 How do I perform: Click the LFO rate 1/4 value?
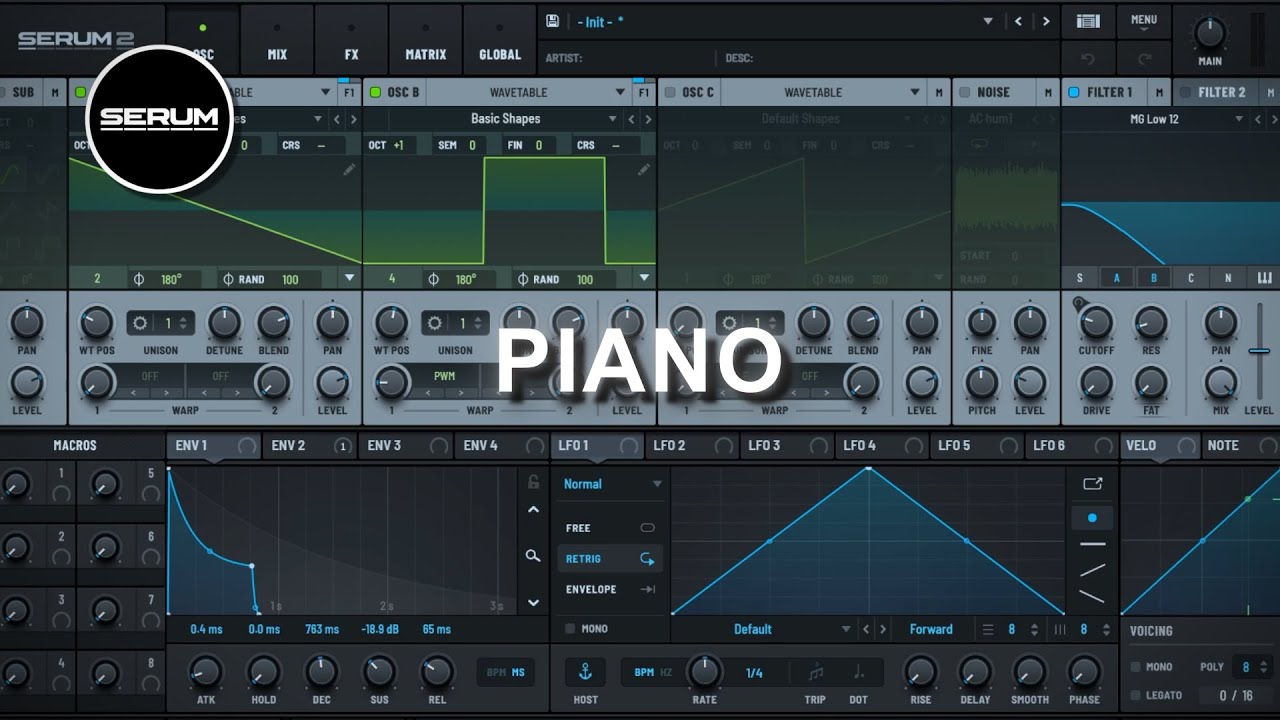click(754, 673)
